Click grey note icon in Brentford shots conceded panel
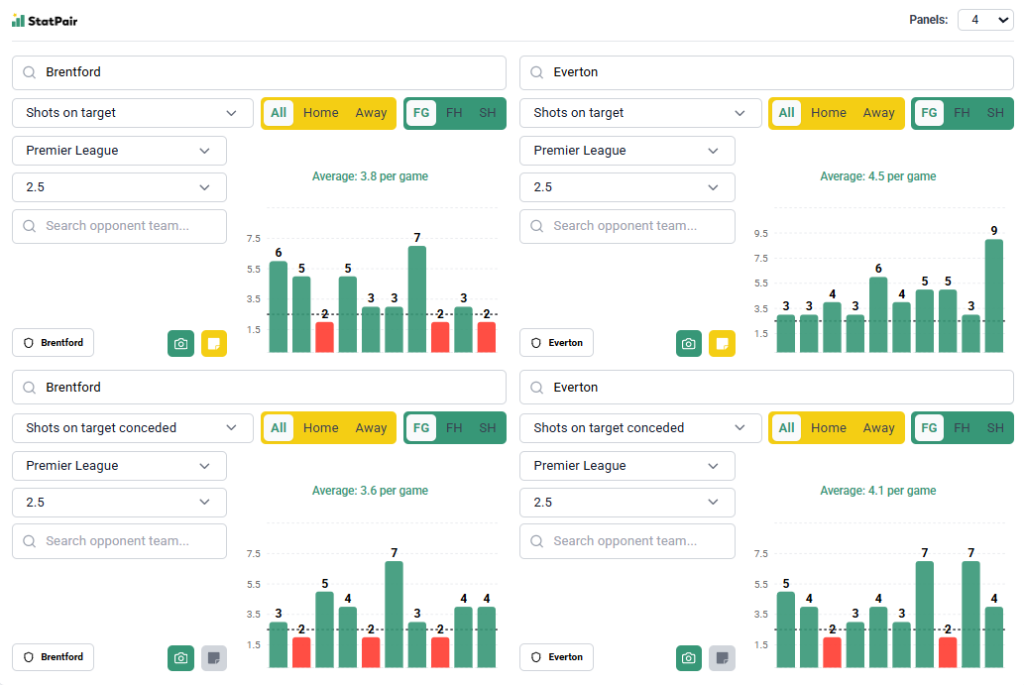 pyautogui.click(x=214, y=658)
